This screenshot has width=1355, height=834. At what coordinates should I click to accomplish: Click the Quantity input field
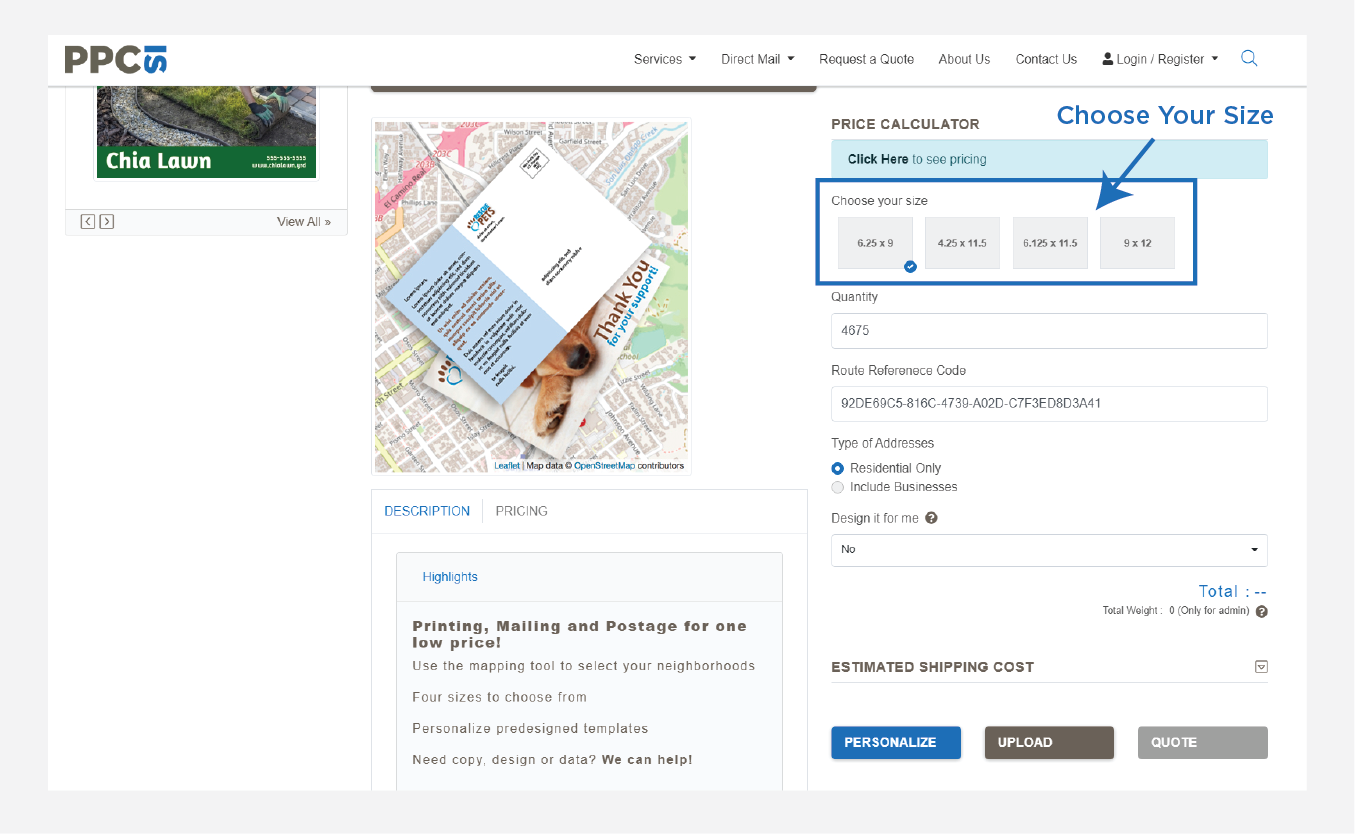(x=1049, y=330)
